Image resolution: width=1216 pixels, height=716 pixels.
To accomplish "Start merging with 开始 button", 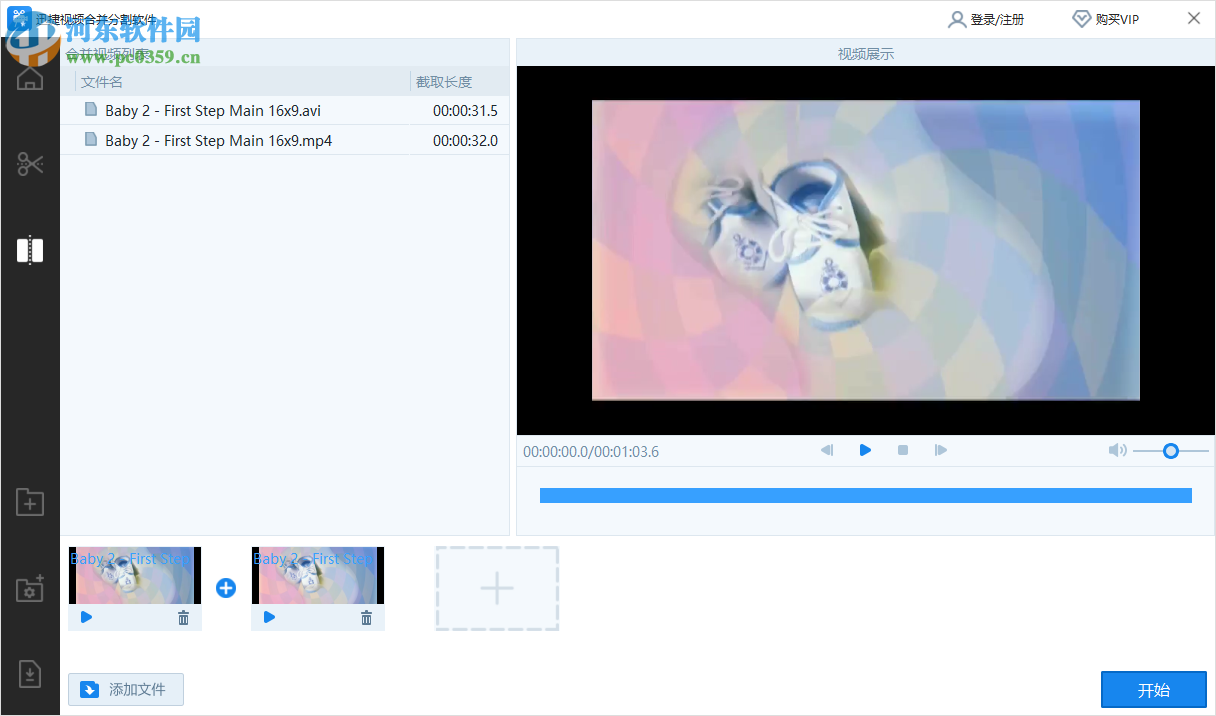I will (x=1153, y=690).
